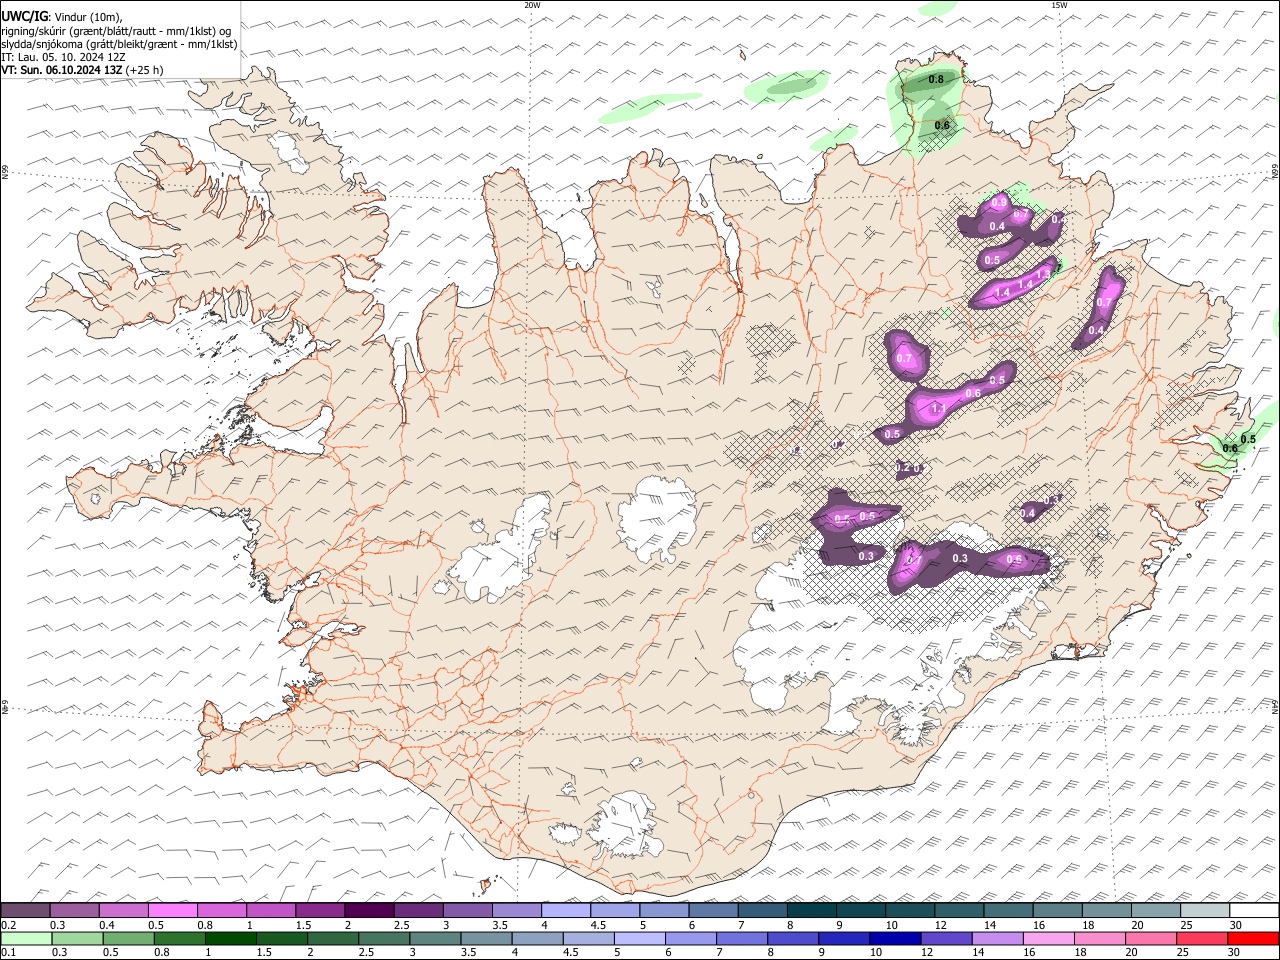
Task: Click the red 30 swatch in the bottom legend row
Action: [x=1254, y=938]
